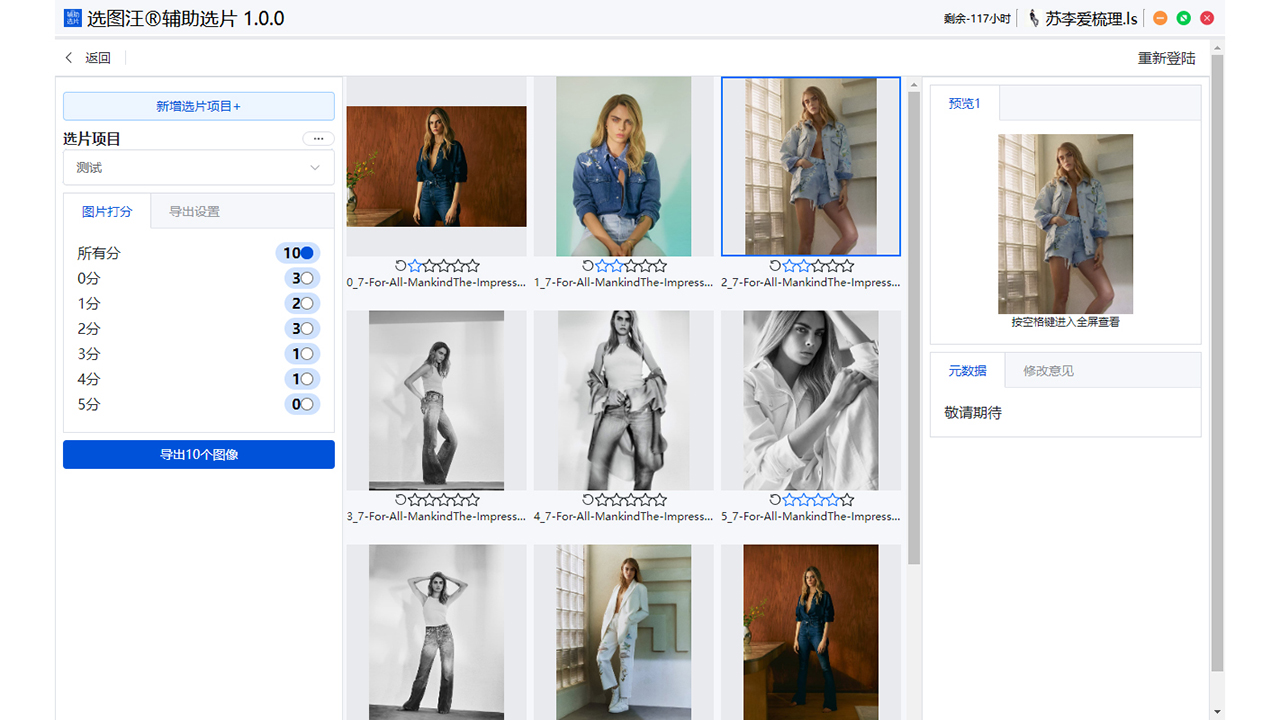1280x720 pixels.
Task: Click 重新登陆 to log in again
Action: (1166, 58)
